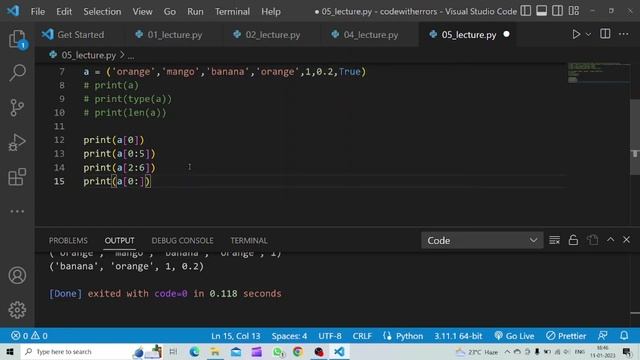Change encoding via UTF-8
Viewport: 640px width, 360px height.
pyautogui.click(x=330, y=336)
